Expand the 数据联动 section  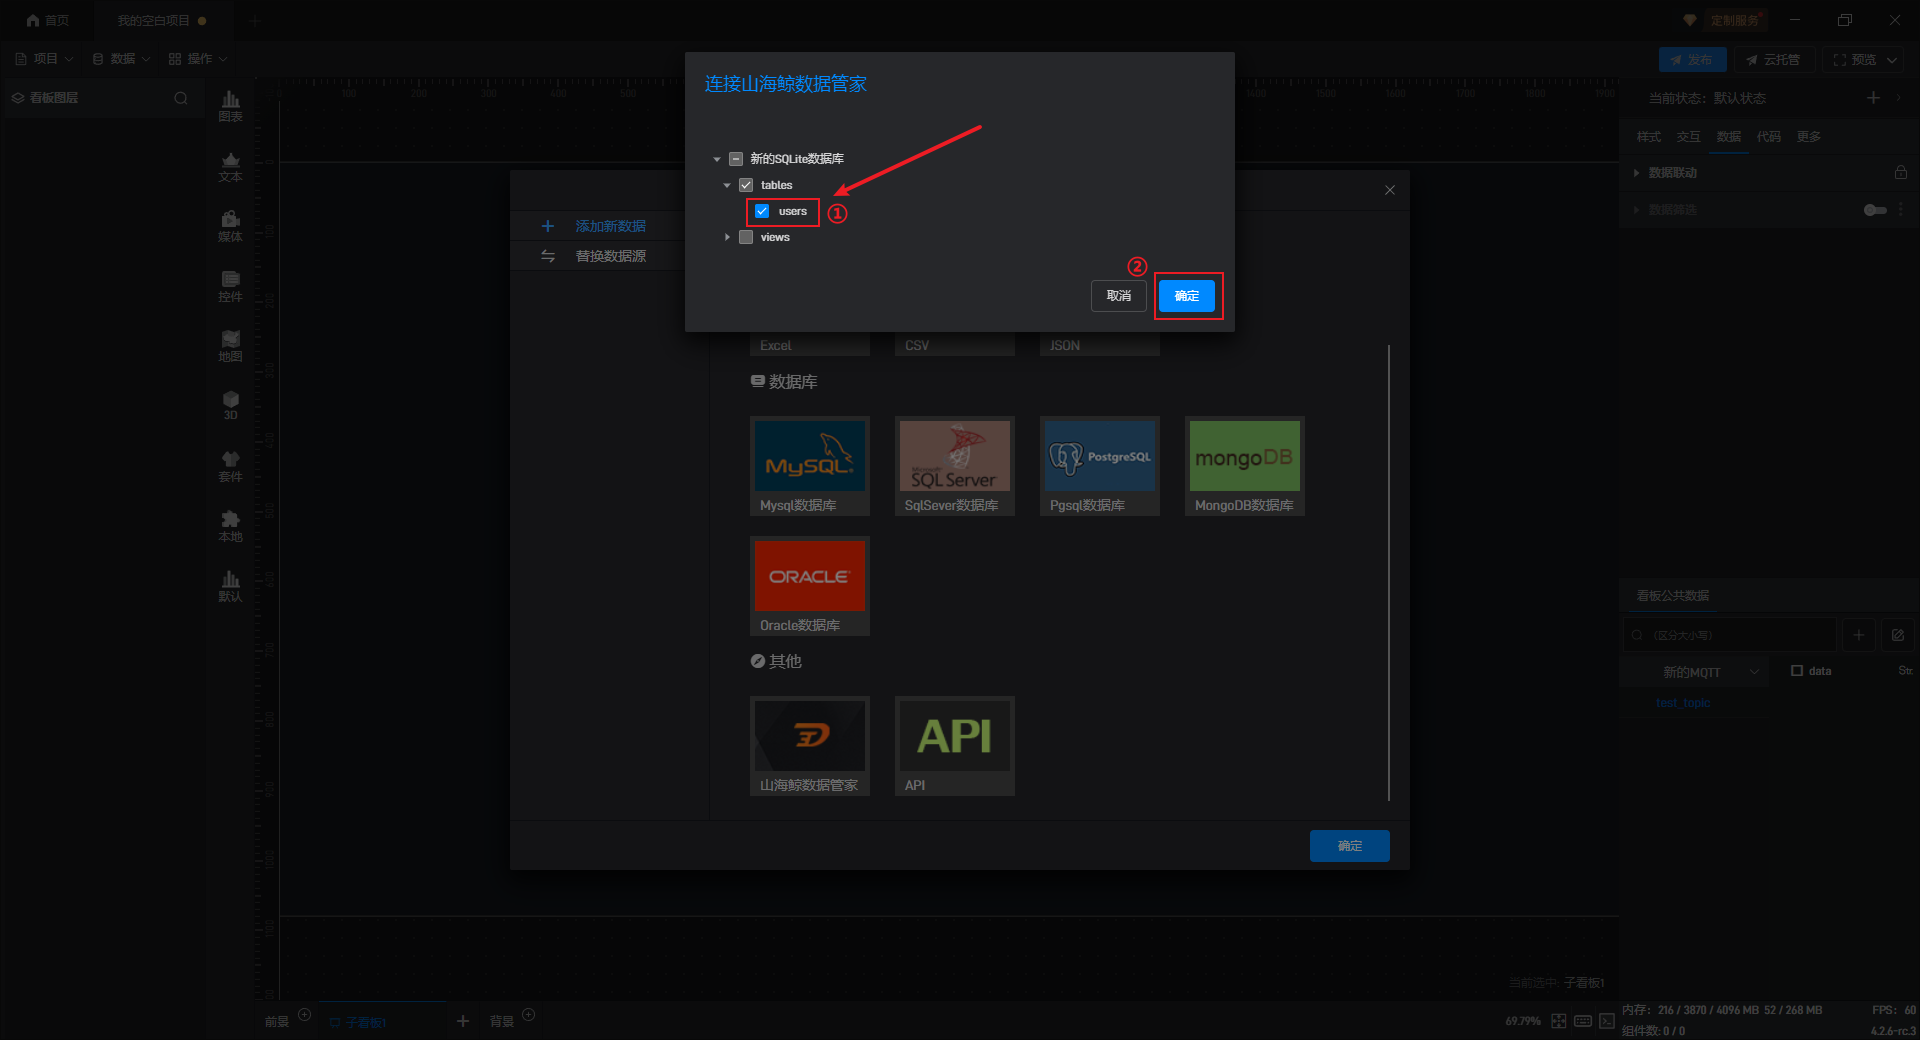click(x=1636, y=173)
